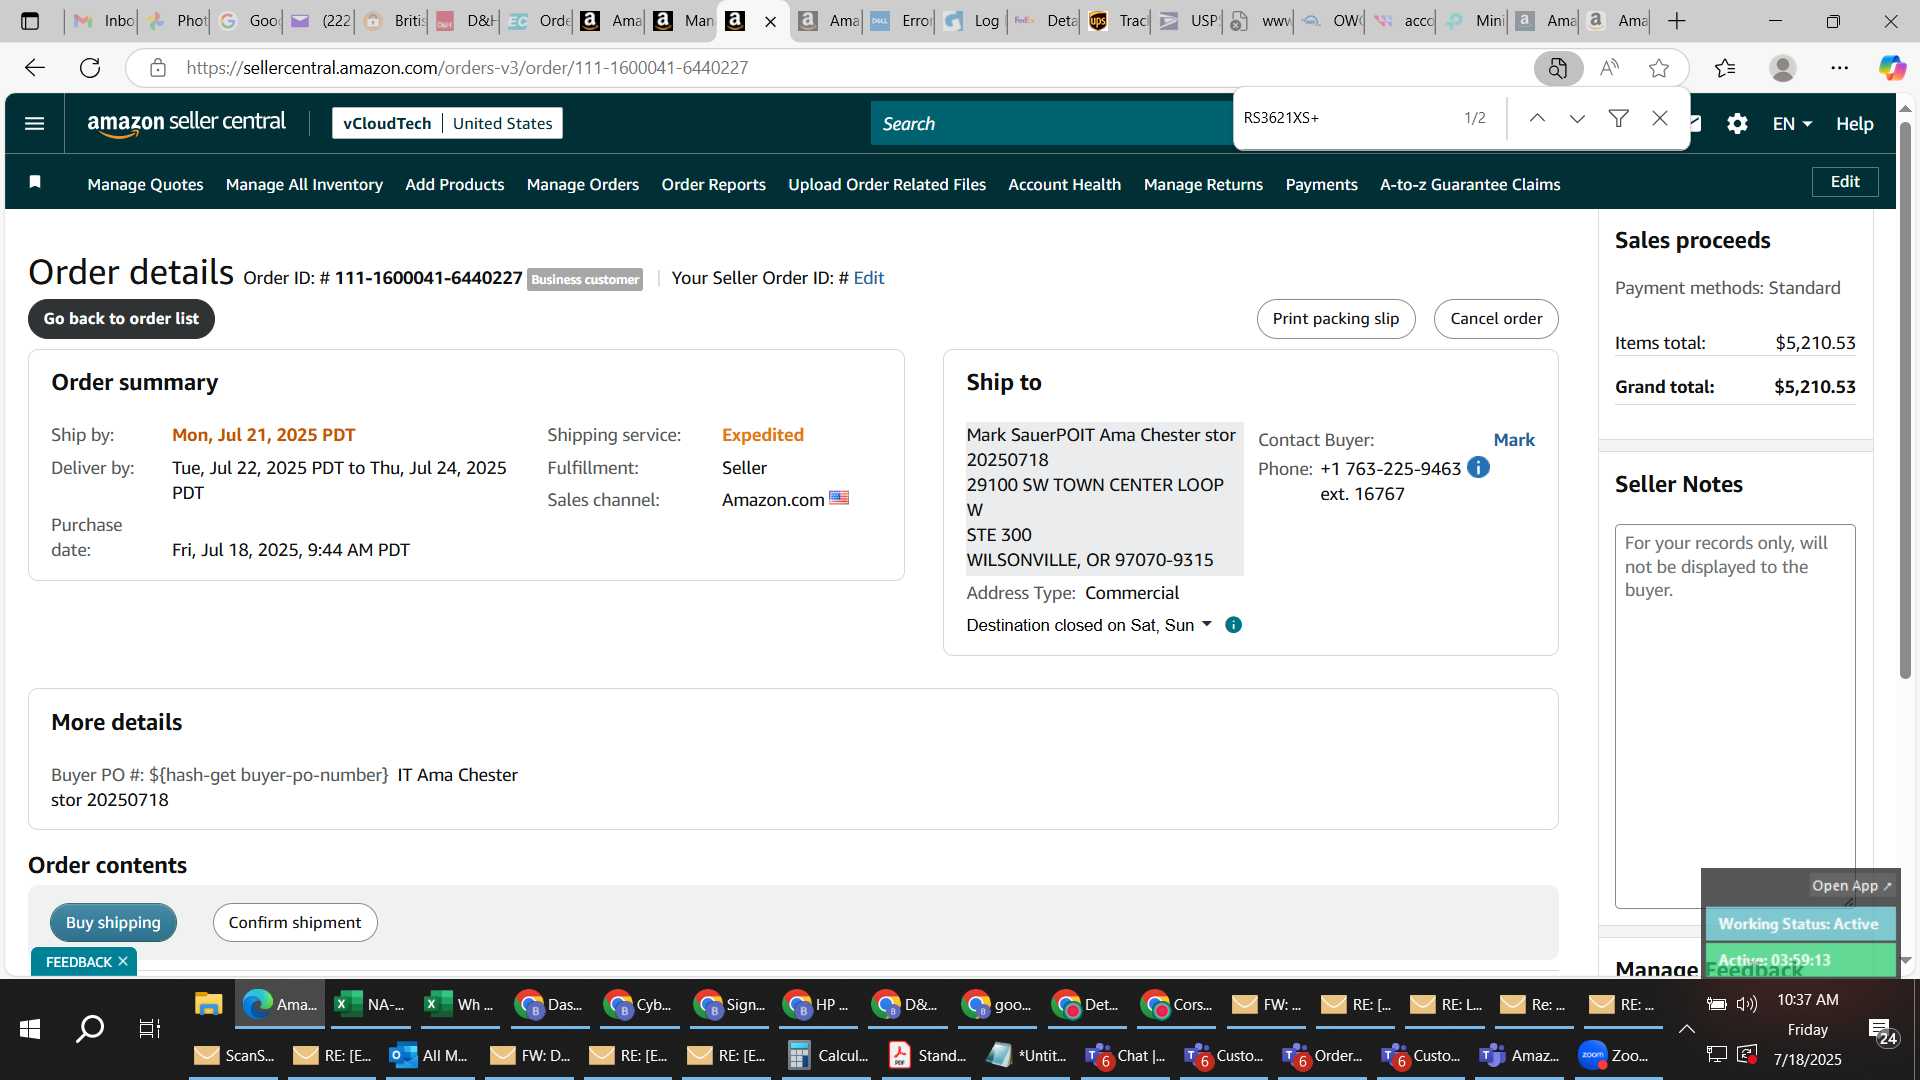Open a new browser tab
Viewport: 1920px width, 1080px height.
pyautogui.click(x=1677, y=21)
